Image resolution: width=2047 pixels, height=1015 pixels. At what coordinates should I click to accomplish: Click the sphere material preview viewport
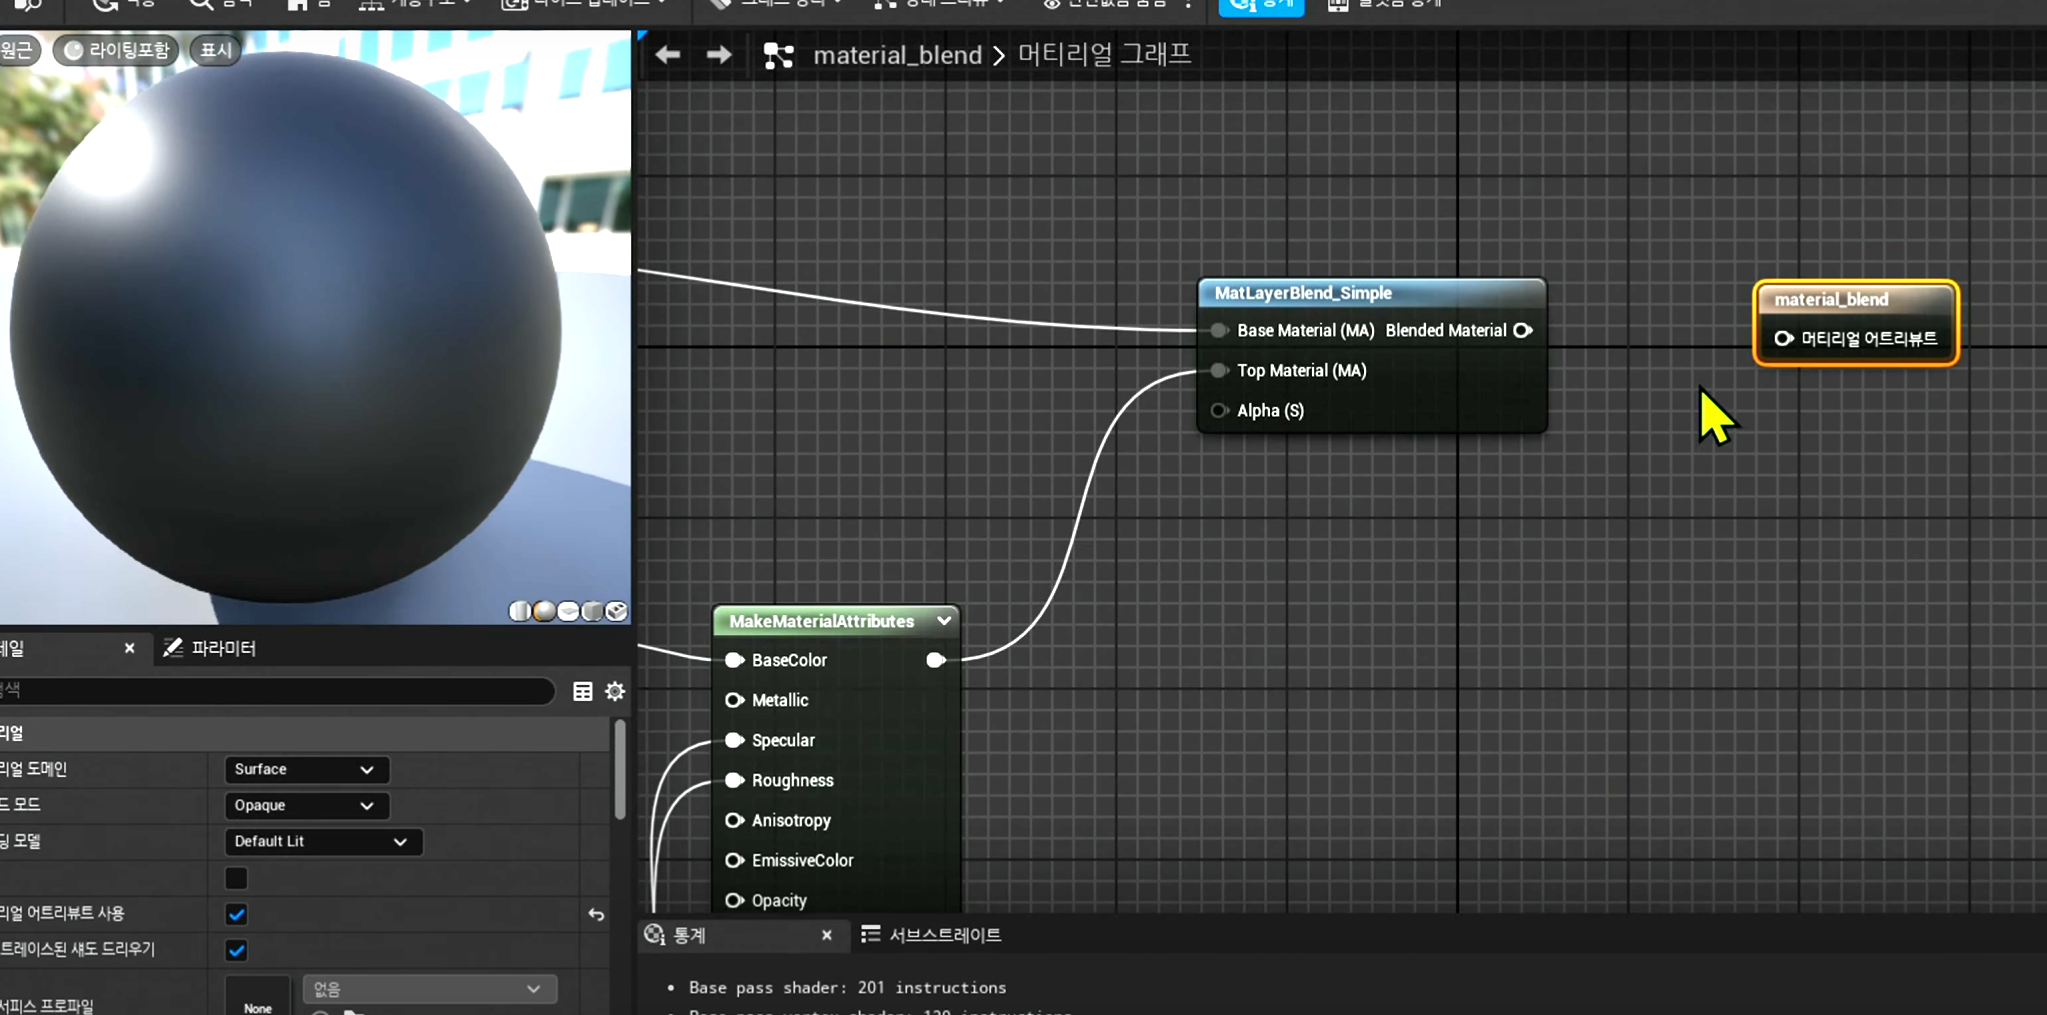coord(315,327)
